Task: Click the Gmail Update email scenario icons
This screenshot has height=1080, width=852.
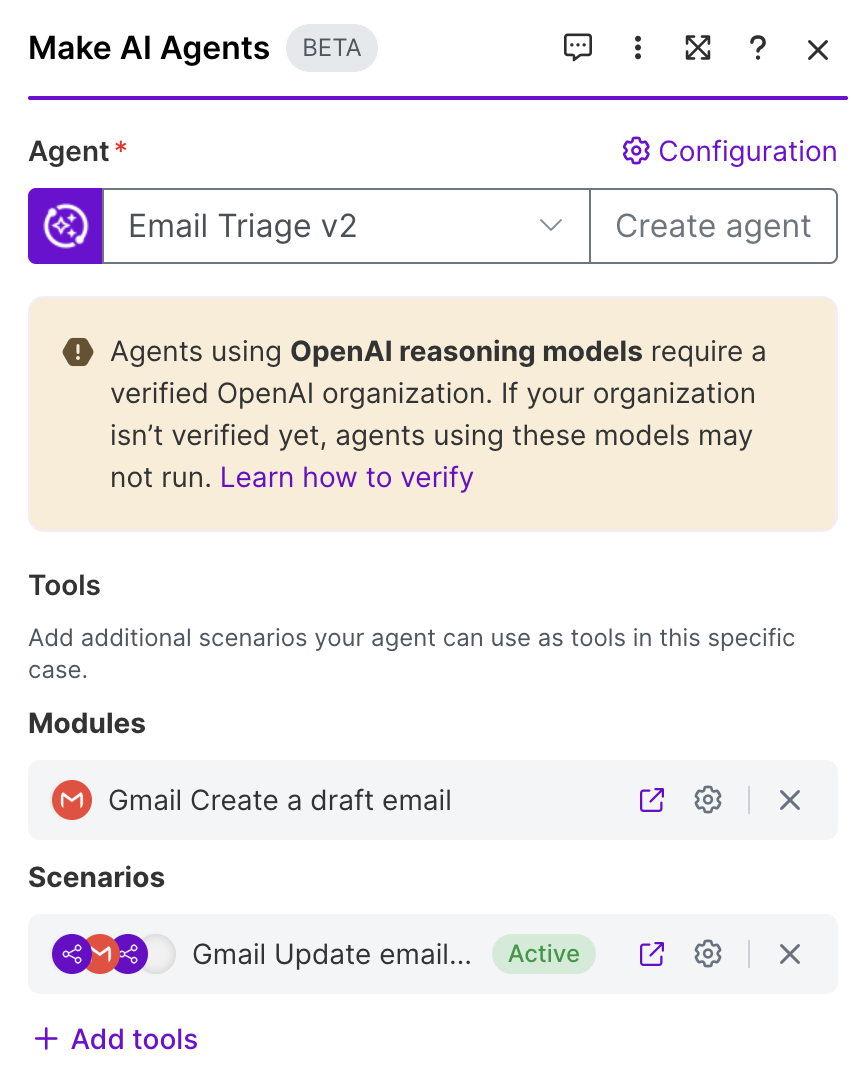Action: pos(113,954)
